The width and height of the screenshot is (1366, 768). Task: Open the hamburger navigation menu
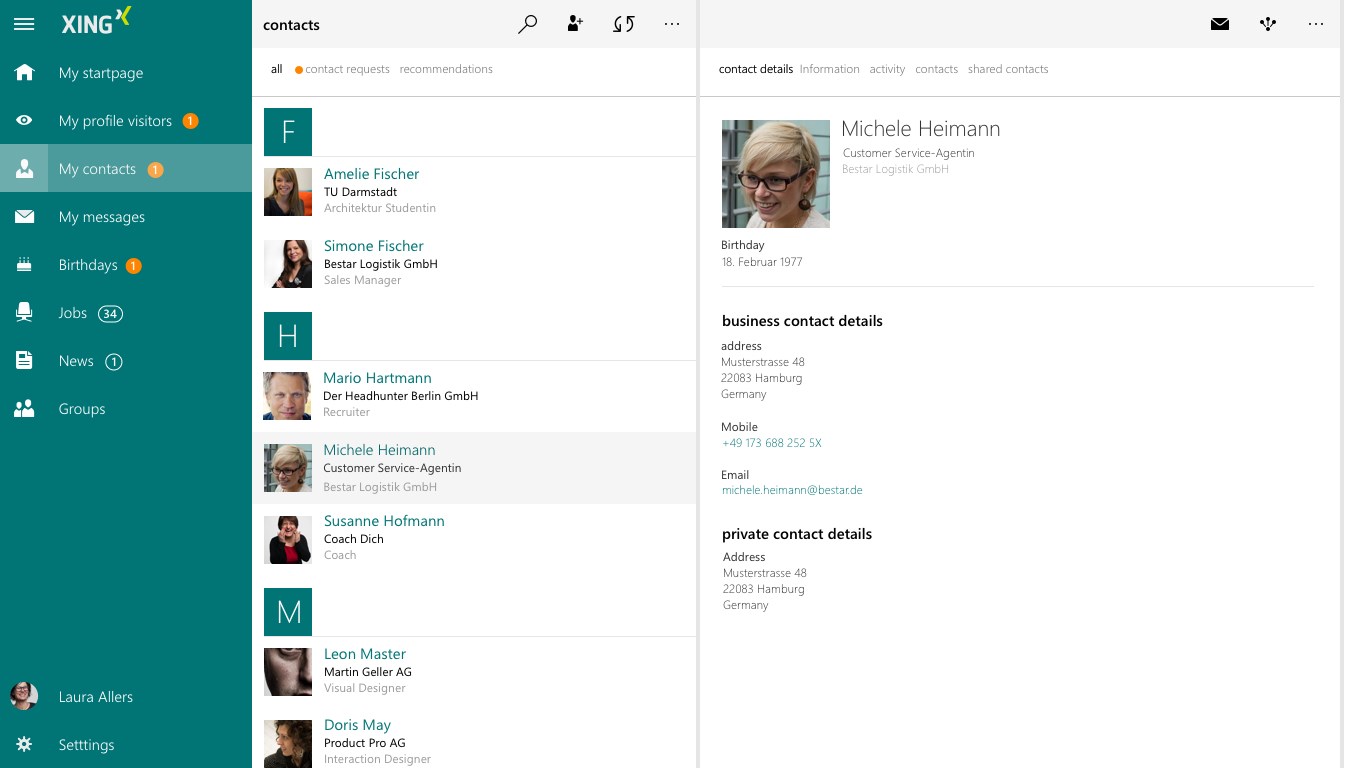[24, 24]
